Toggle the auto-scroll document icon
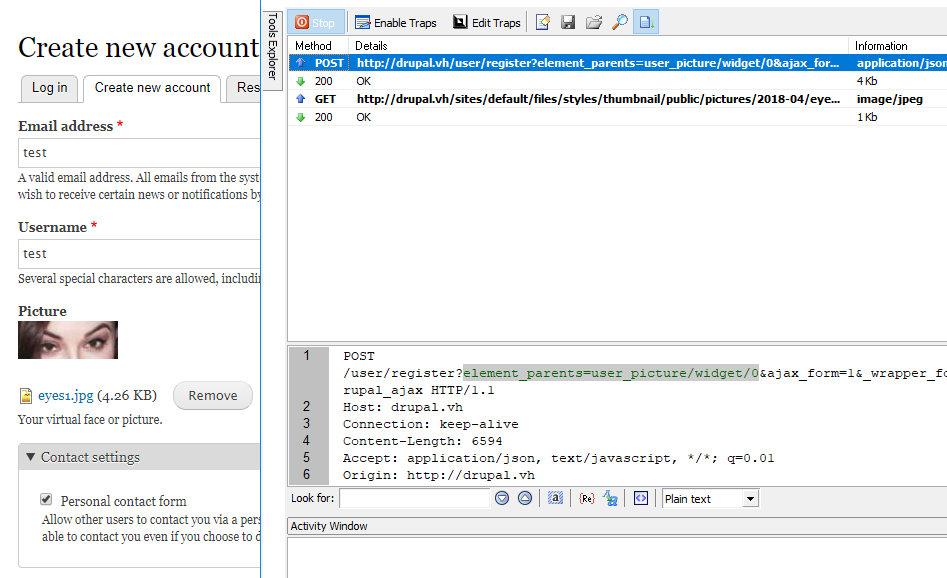 pyautogui.click(x=646, y=22)
